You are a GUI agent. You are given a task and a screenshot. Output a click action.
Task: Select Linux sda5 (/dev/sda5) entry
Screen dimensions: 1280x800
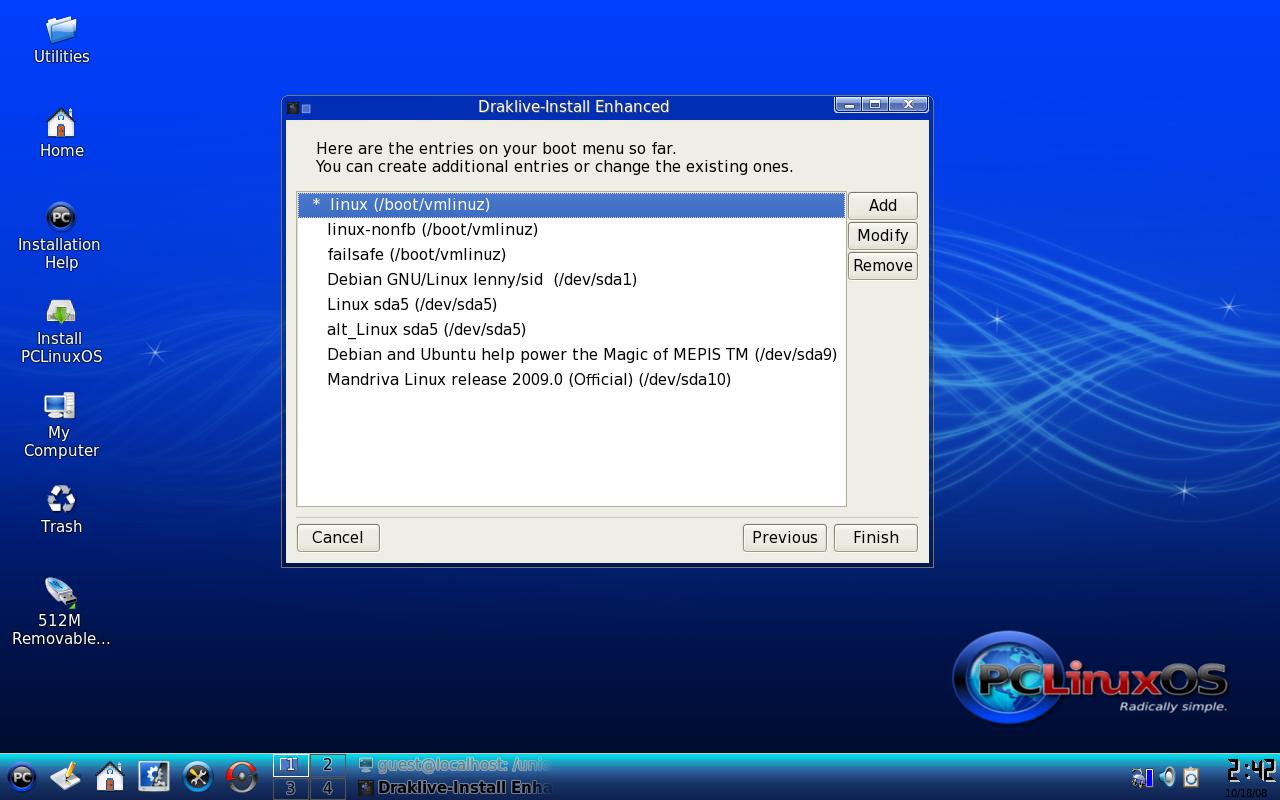(571, 305)
